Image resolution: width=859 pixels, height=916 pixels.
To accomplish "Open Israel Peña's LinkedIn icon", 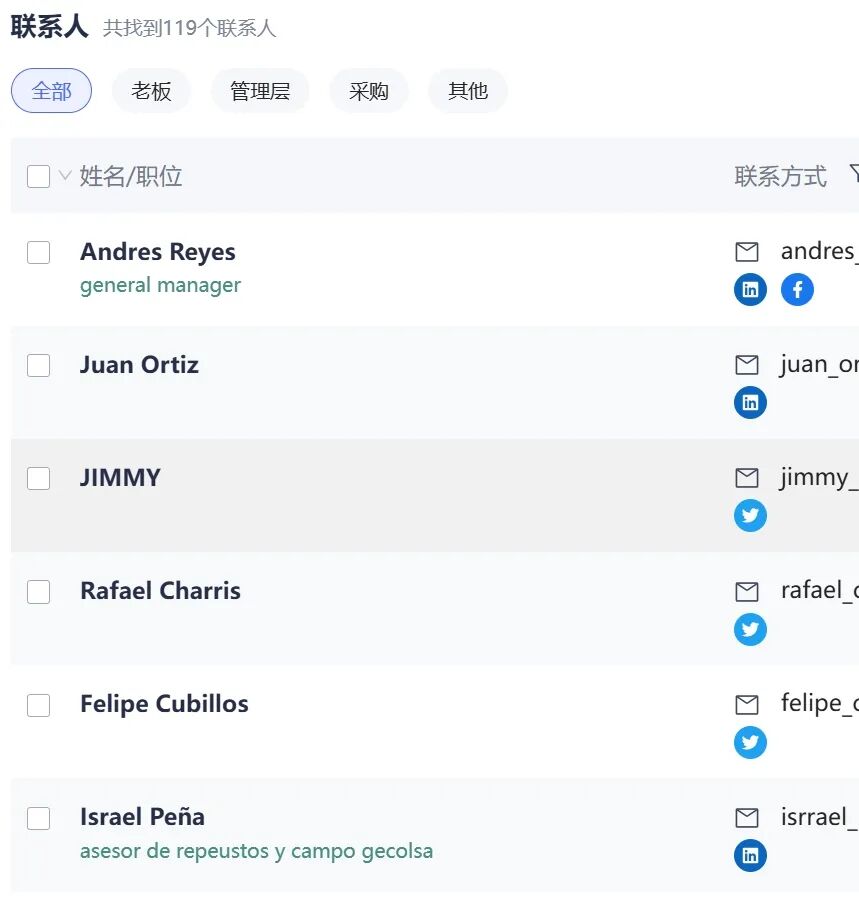I will (750, 855).
